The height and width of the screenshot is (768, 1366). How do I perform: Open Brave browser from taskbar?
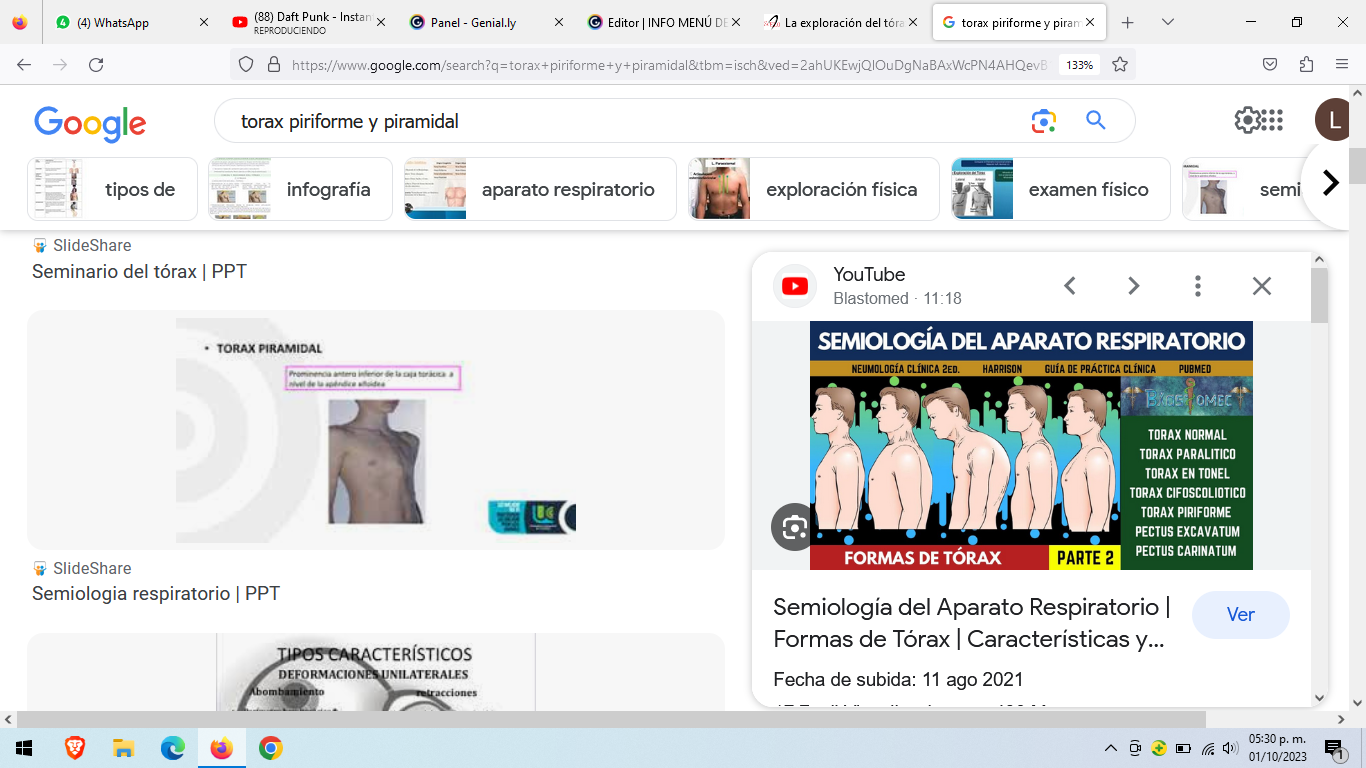click(x=74, y=748)
